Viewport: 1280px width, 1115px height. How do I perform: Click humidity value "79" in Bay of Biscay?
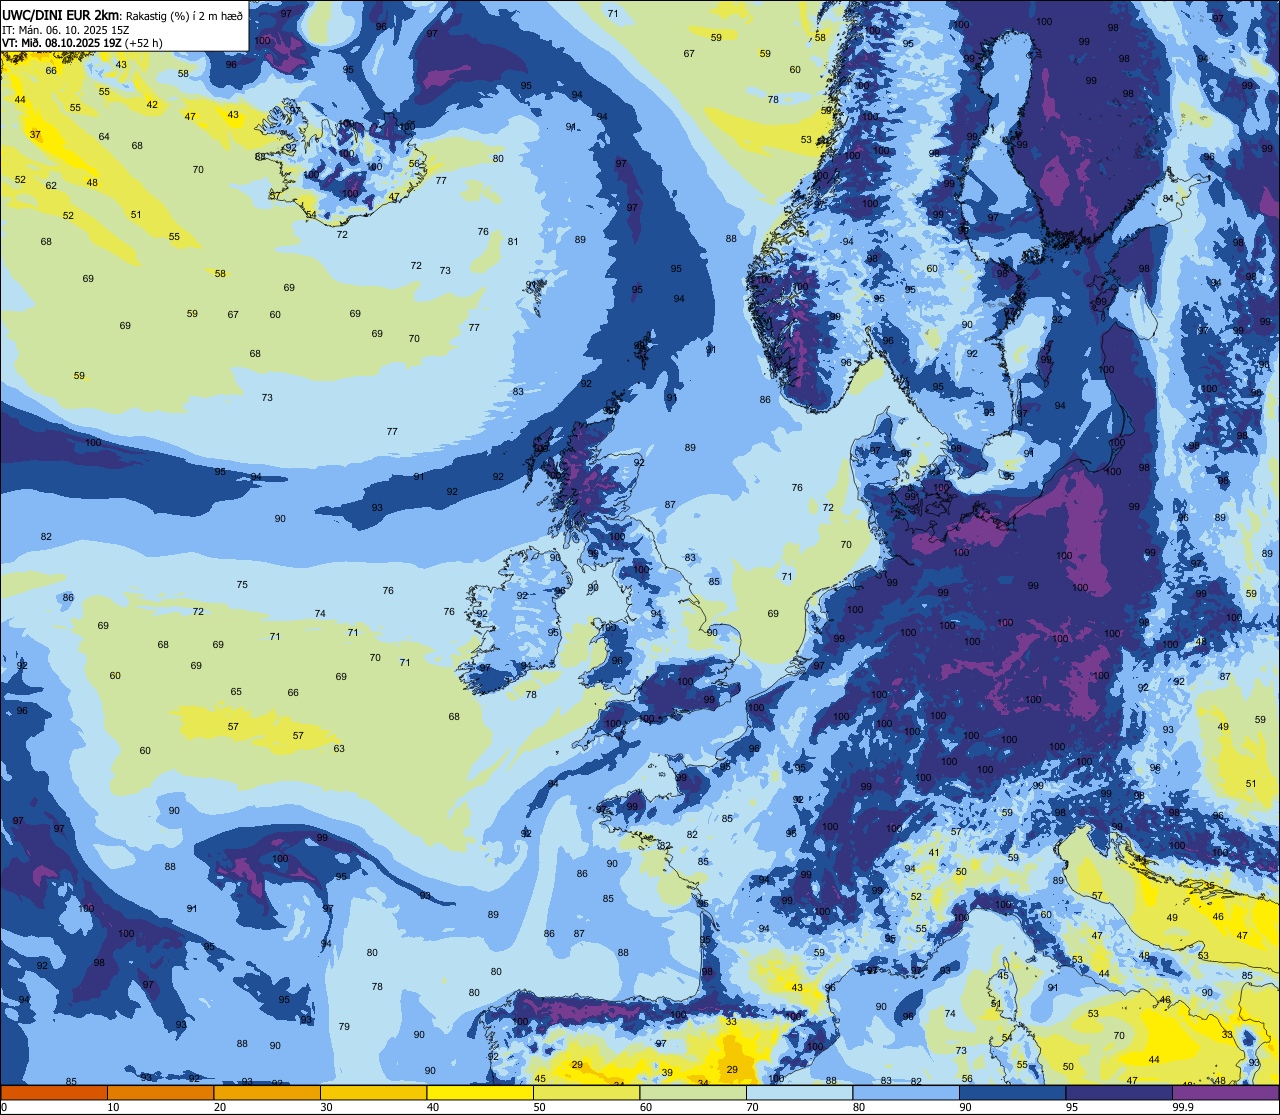[x=344, y=1026]
